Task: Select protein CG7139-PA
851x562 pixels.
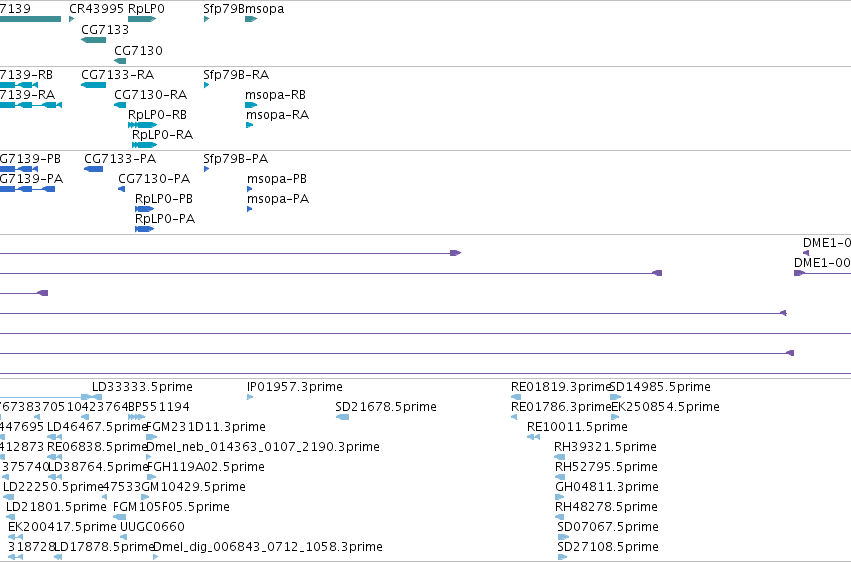Action: coord(31,178)
